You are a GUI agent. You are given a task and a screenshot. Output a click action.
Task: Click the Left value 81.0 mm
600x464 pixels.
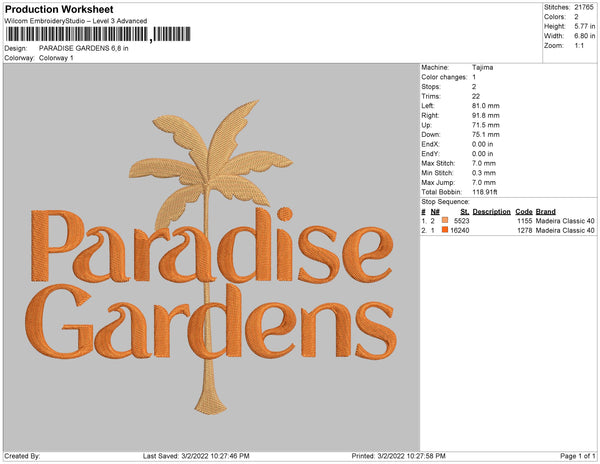click(x=486, y=106)
